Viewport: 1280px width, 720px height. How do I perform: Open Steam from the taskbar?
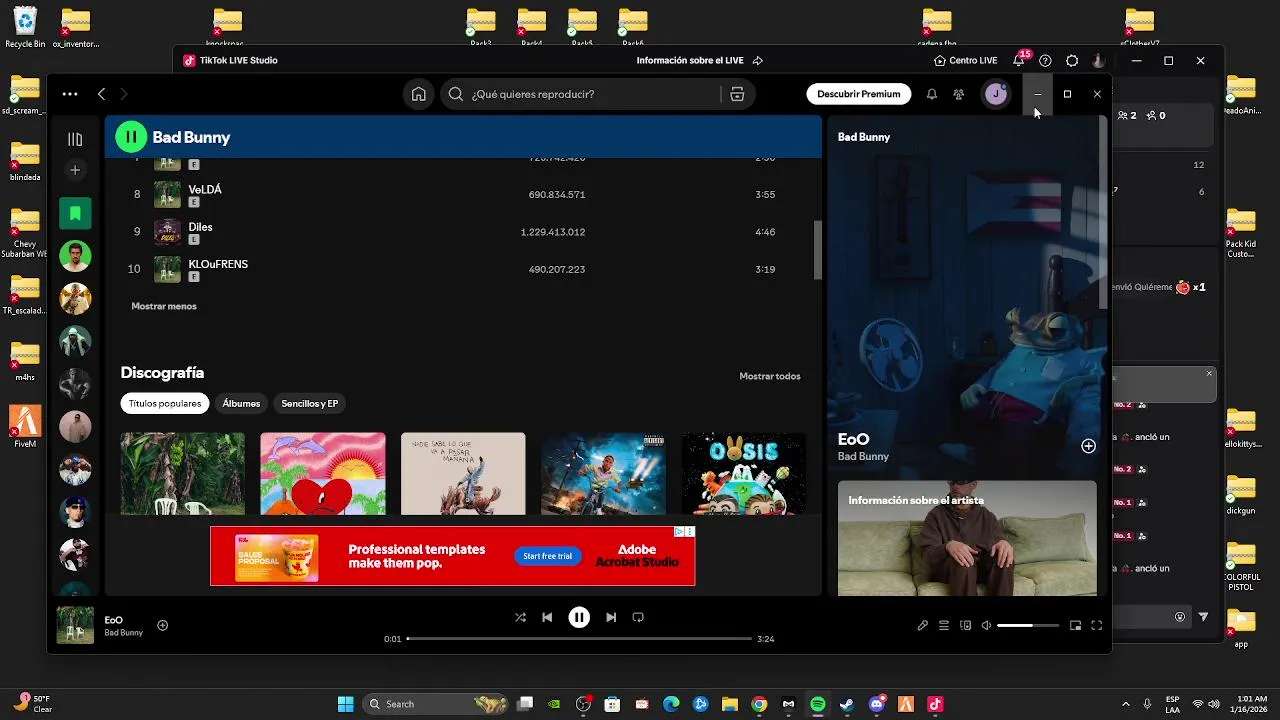tap(846, 704)
